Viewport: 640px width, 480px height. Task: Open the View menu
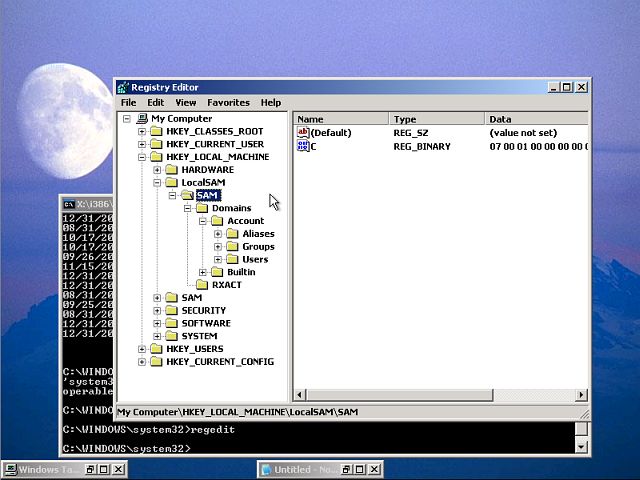(186, 102)
